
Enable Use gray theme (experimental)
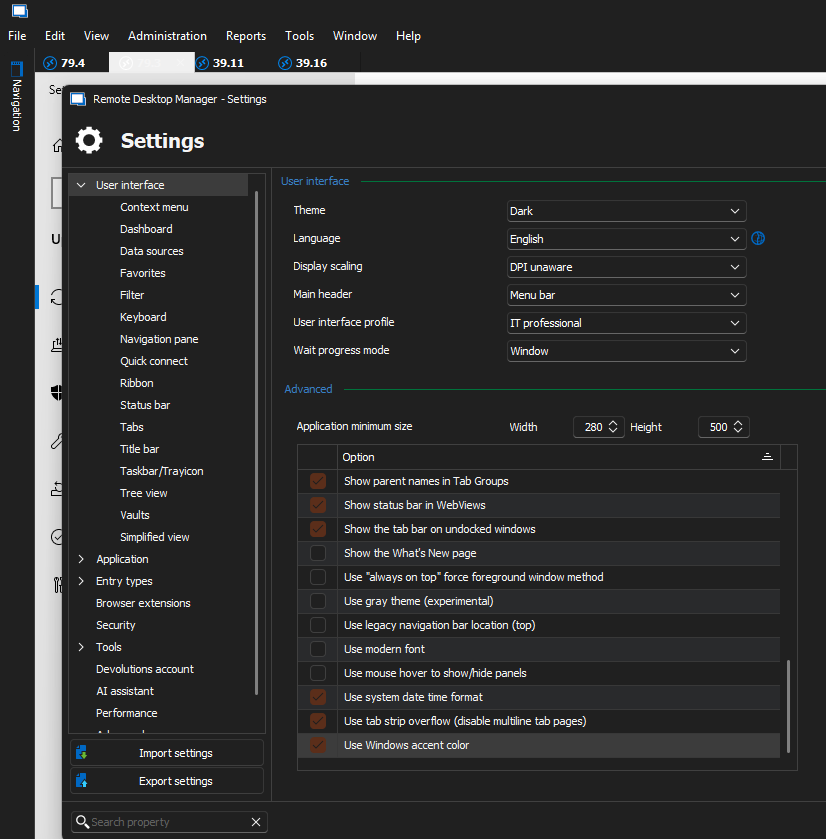click(318, 601)
